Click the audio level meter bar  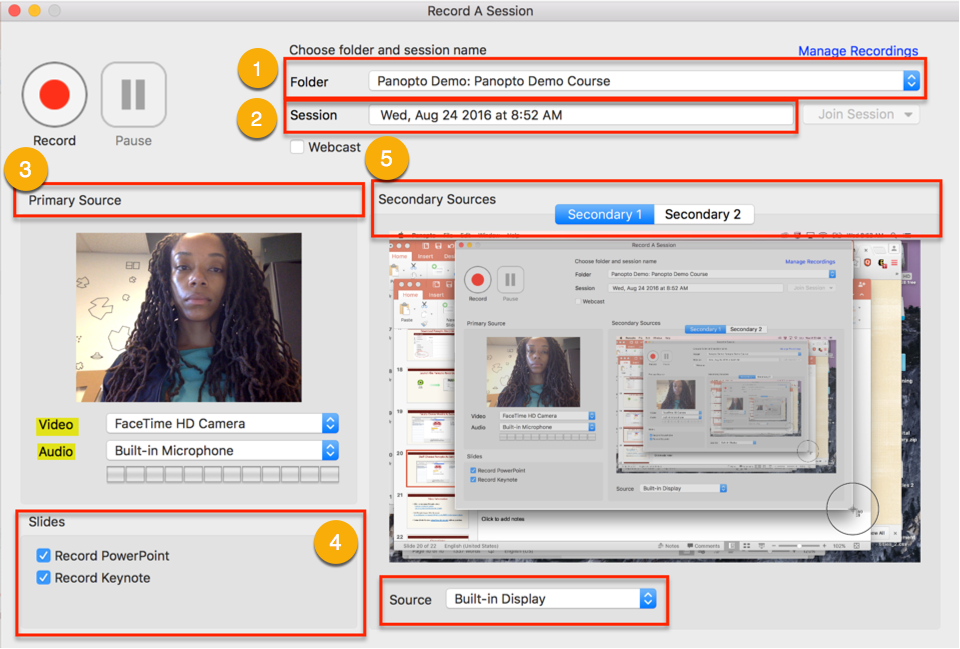(223, 474)
